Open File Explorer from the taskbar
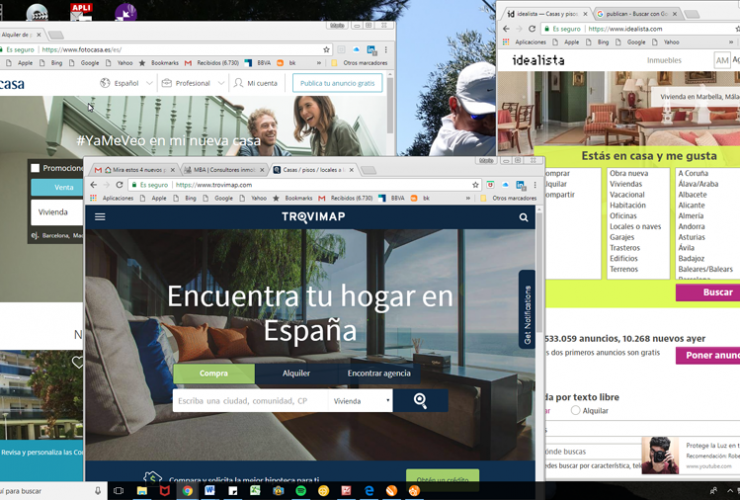This screenshot has width=740, height=500. (x=142, y=491)
